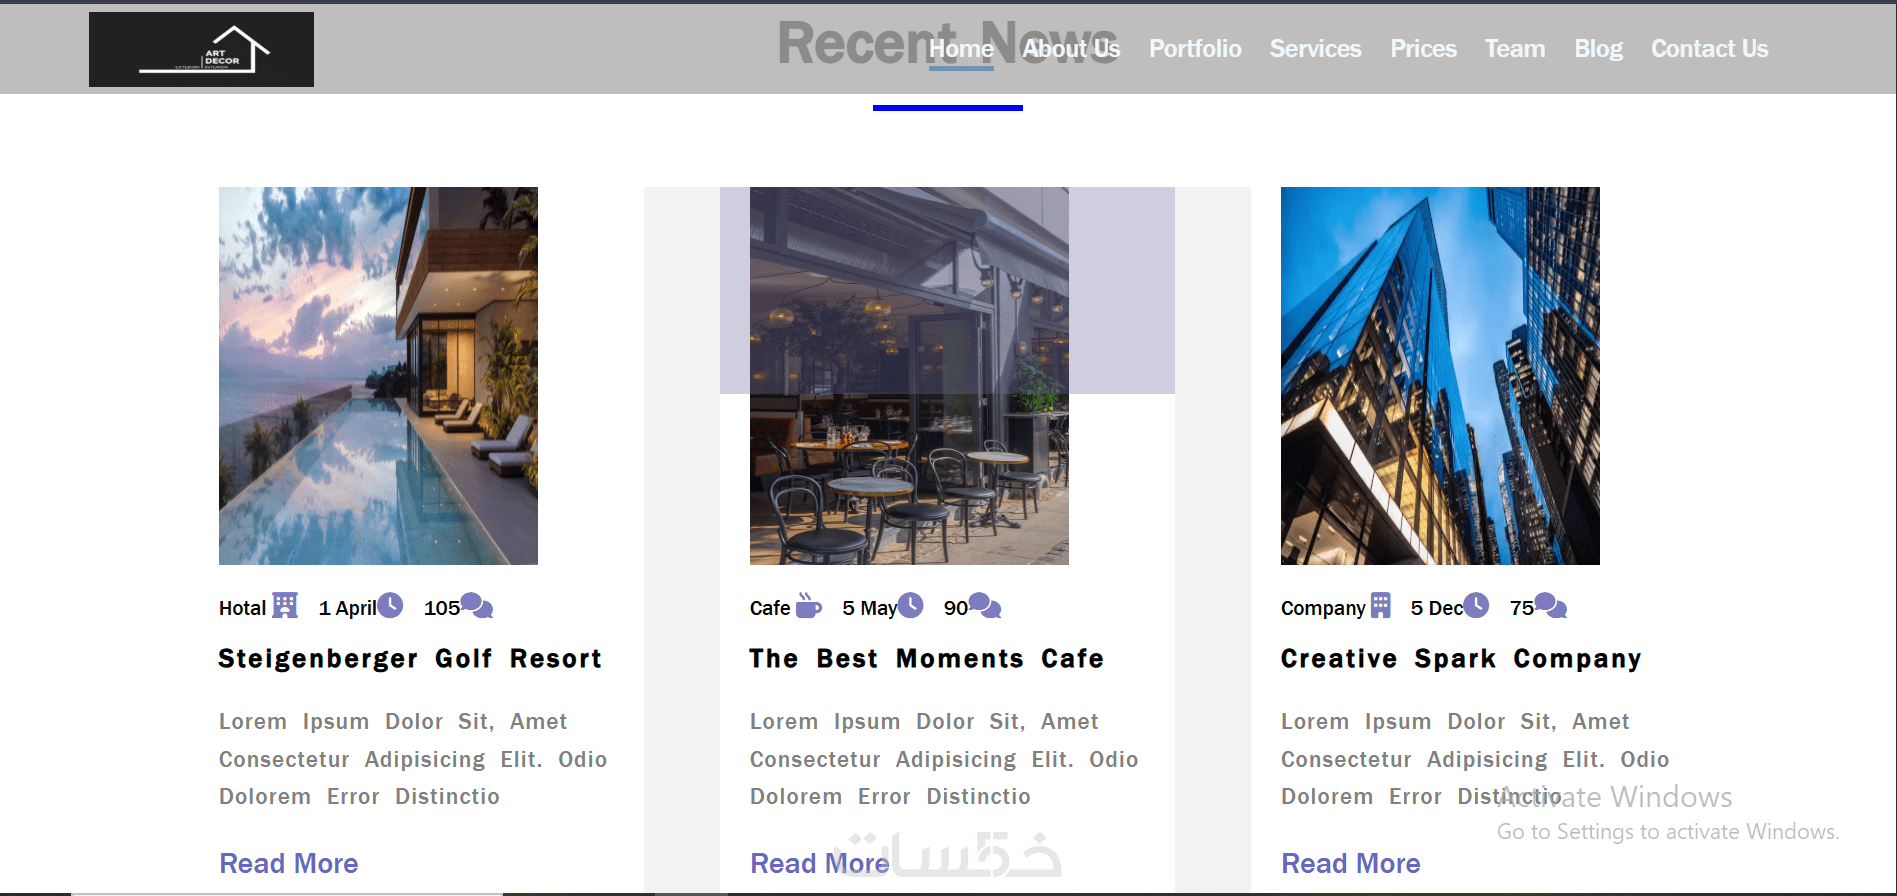Image resolution: width=1897 pixels, height=896 pixels.
Task: Click the clock icon beside 1 April
Action: 391,605
